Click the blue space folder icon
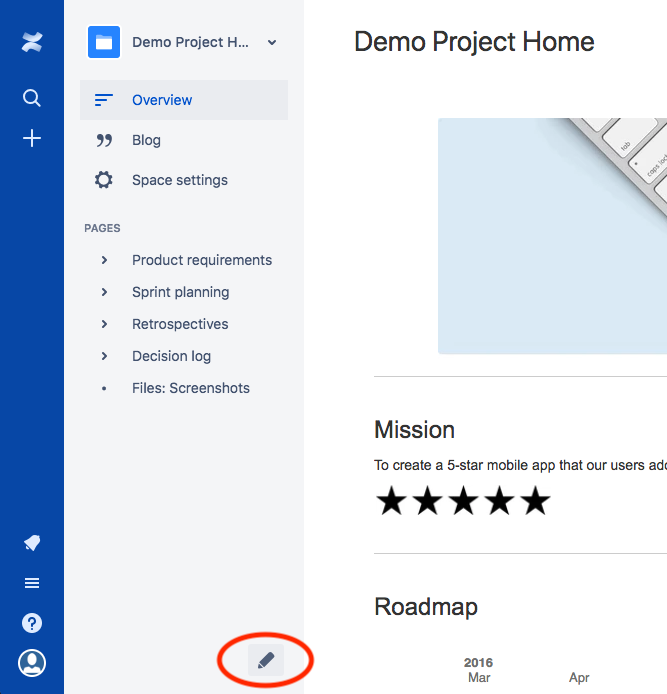The width and height of the screenshot is (667, 694). tap(104, 42)
